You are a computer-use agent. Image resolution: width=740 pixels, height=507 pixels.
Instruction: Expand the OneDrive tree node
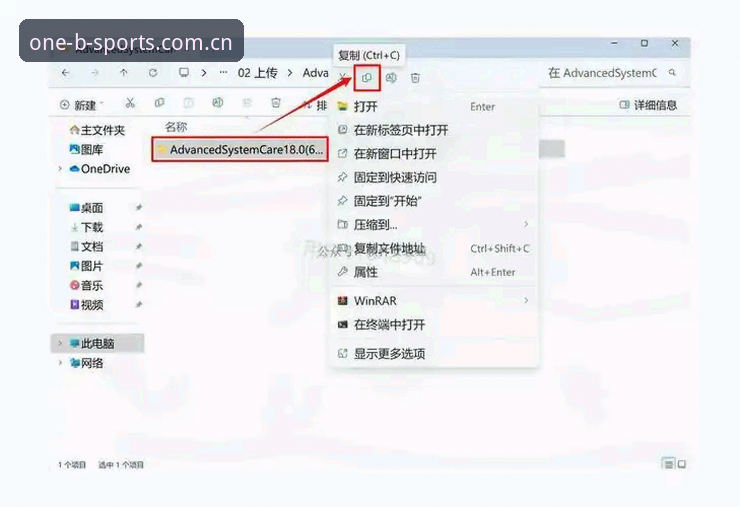point(60,169)
